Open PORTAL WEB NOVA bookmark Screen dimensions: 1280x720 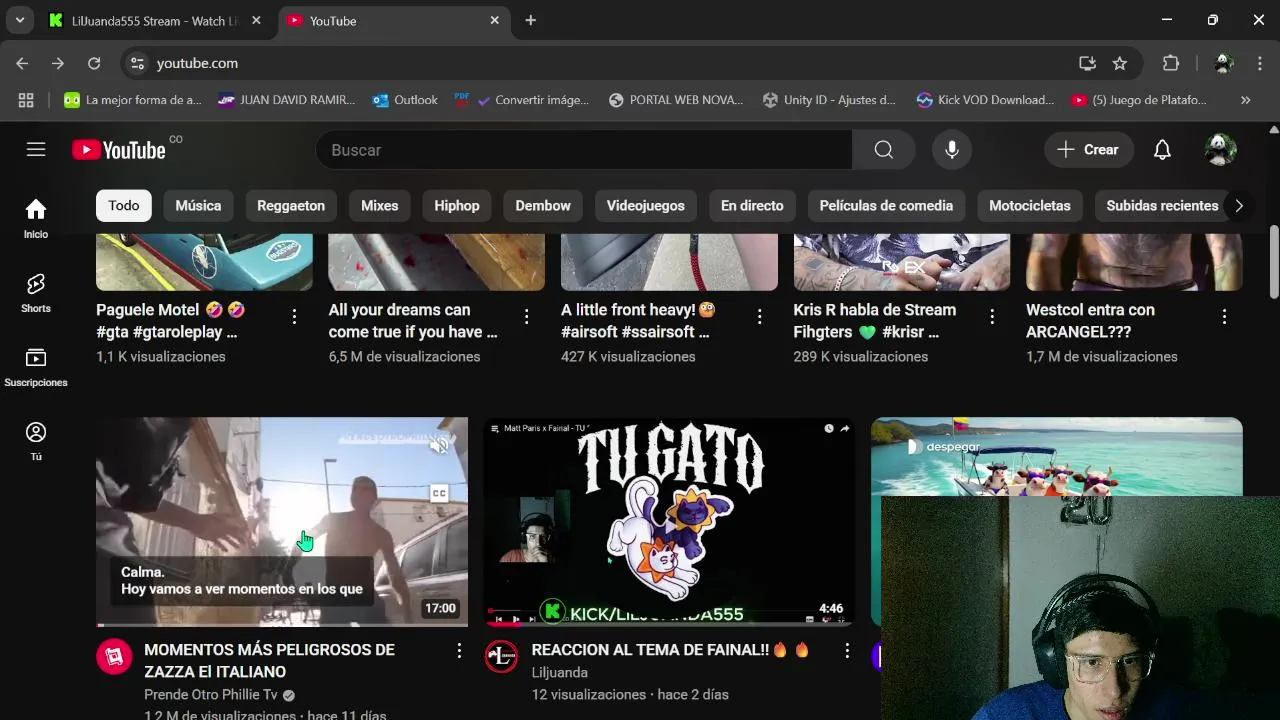676,100
